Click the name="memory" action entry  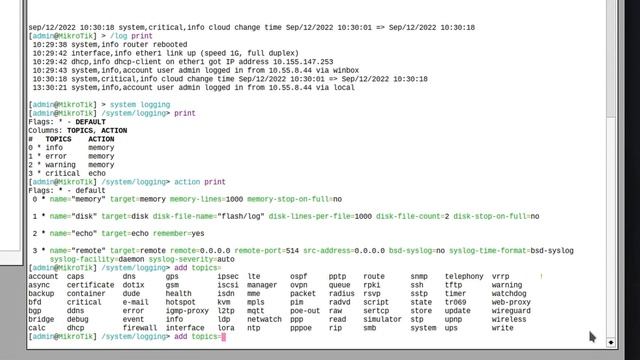click(x=187, y=199)
